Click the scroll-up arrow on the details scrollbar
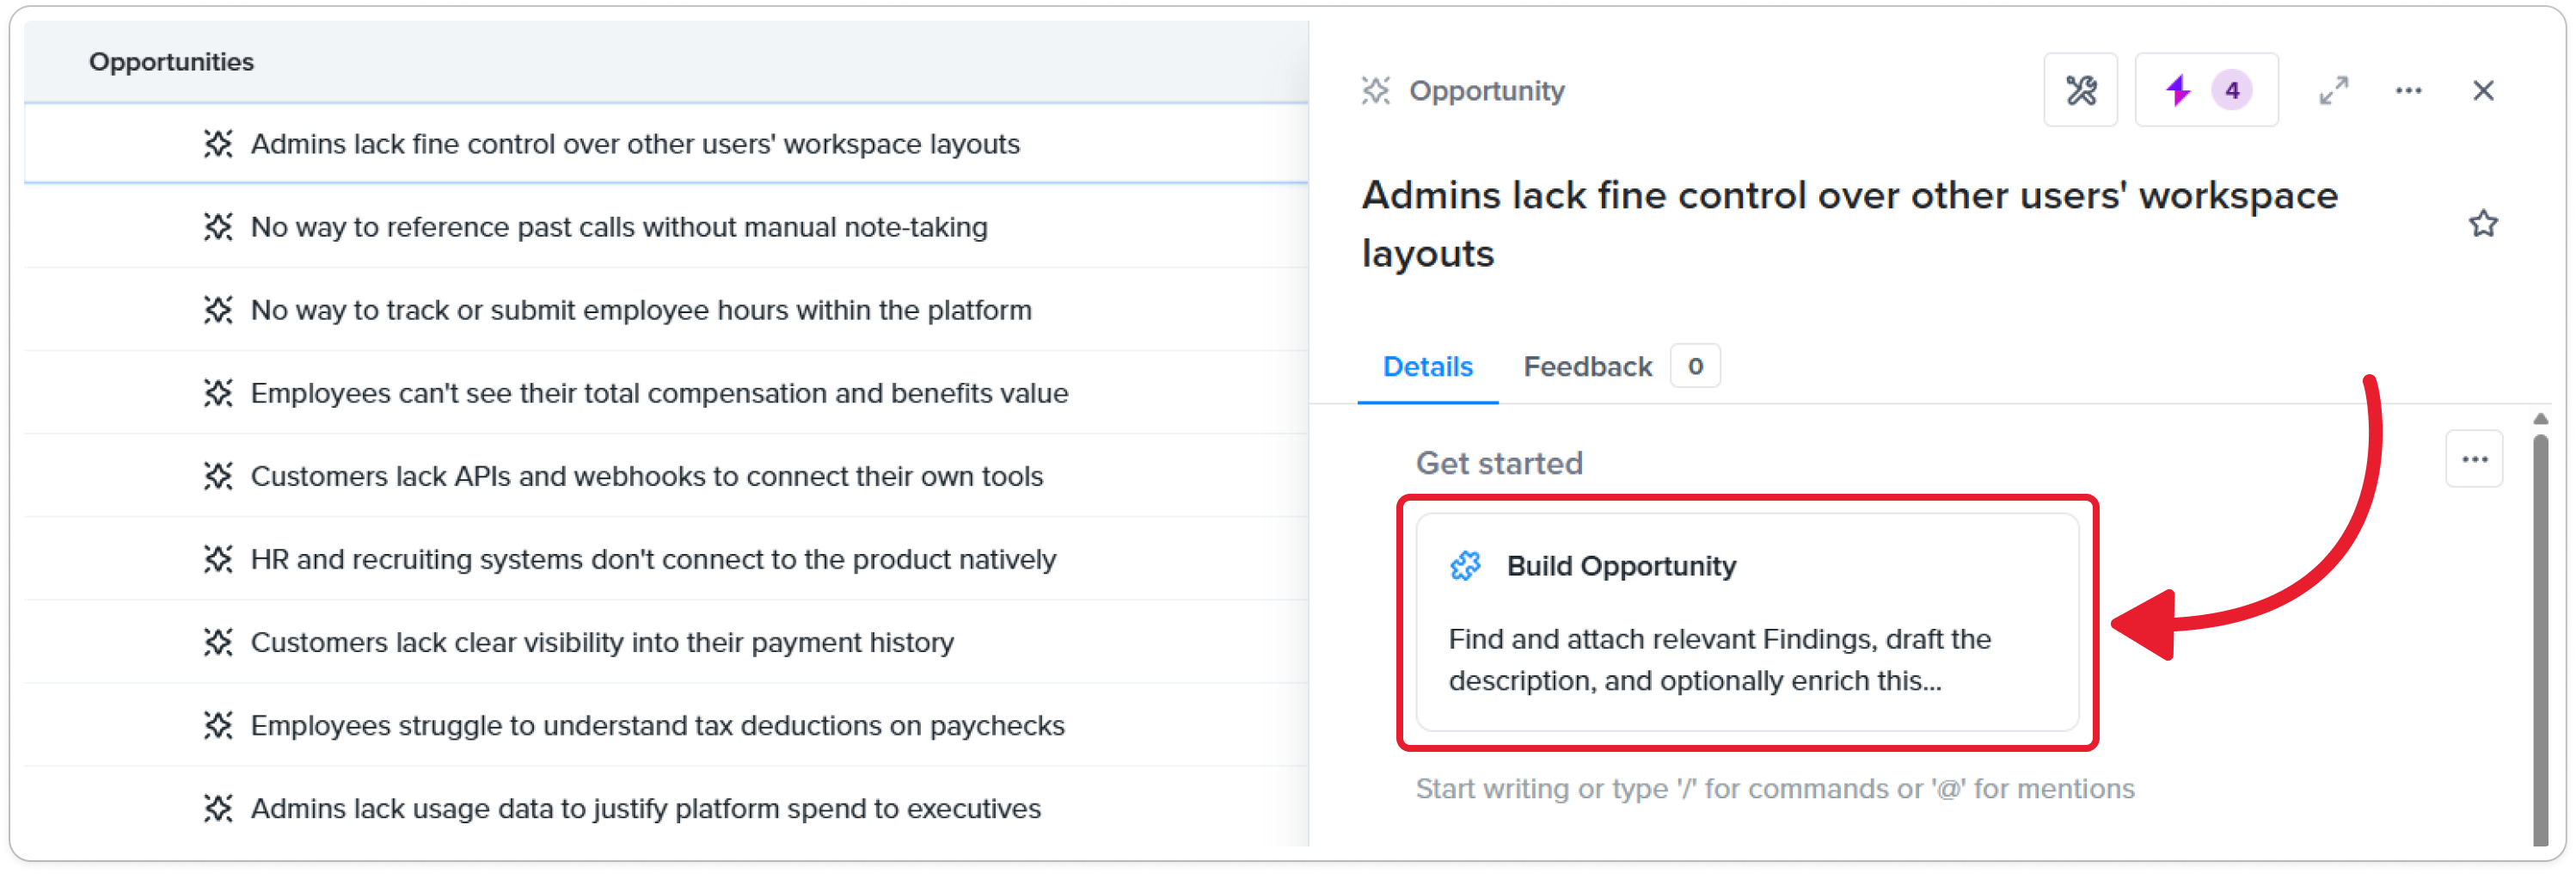Viewport: 2576px width, 874px height. [x=2540, y=419]
